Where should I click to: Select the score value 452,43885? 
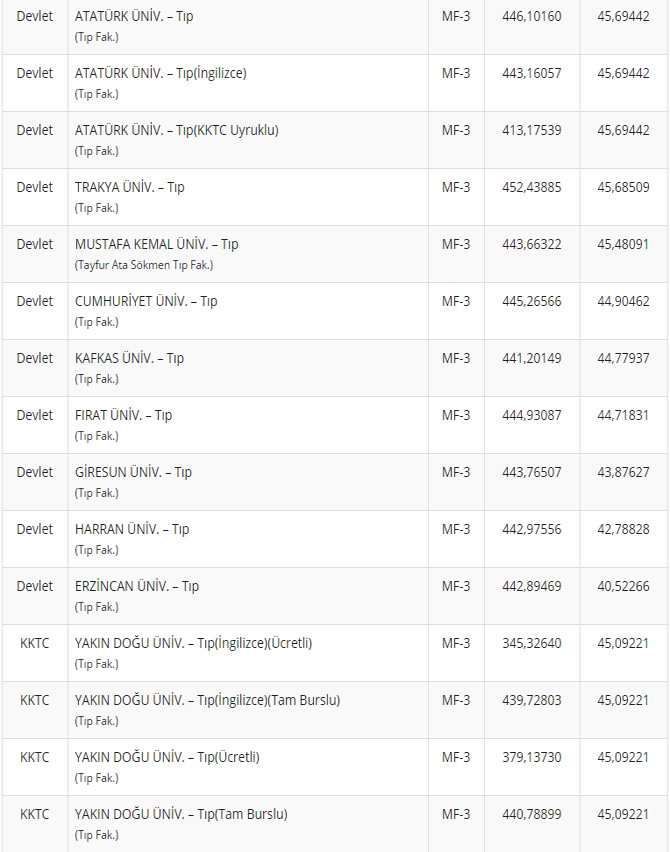tap(532, 187)
